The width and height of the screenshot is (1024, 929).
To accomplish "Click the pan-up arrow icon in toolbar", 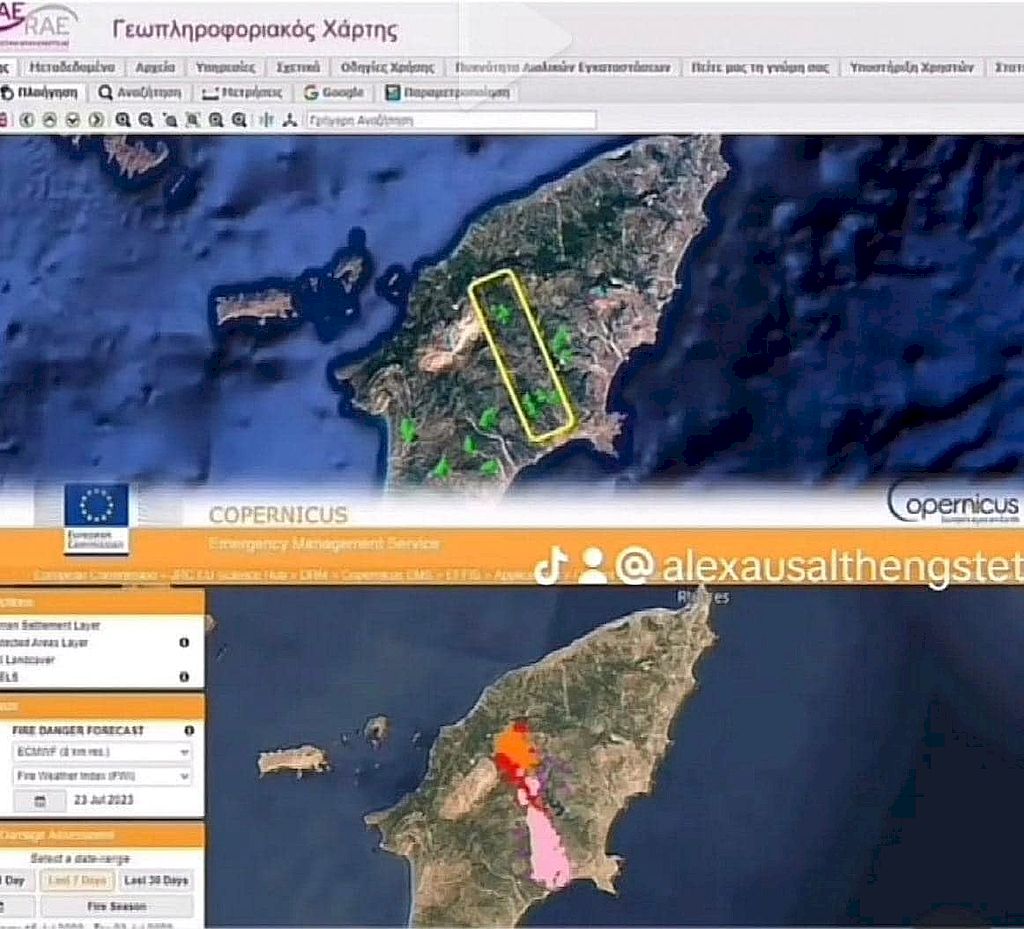I will [x=49, y=120].
